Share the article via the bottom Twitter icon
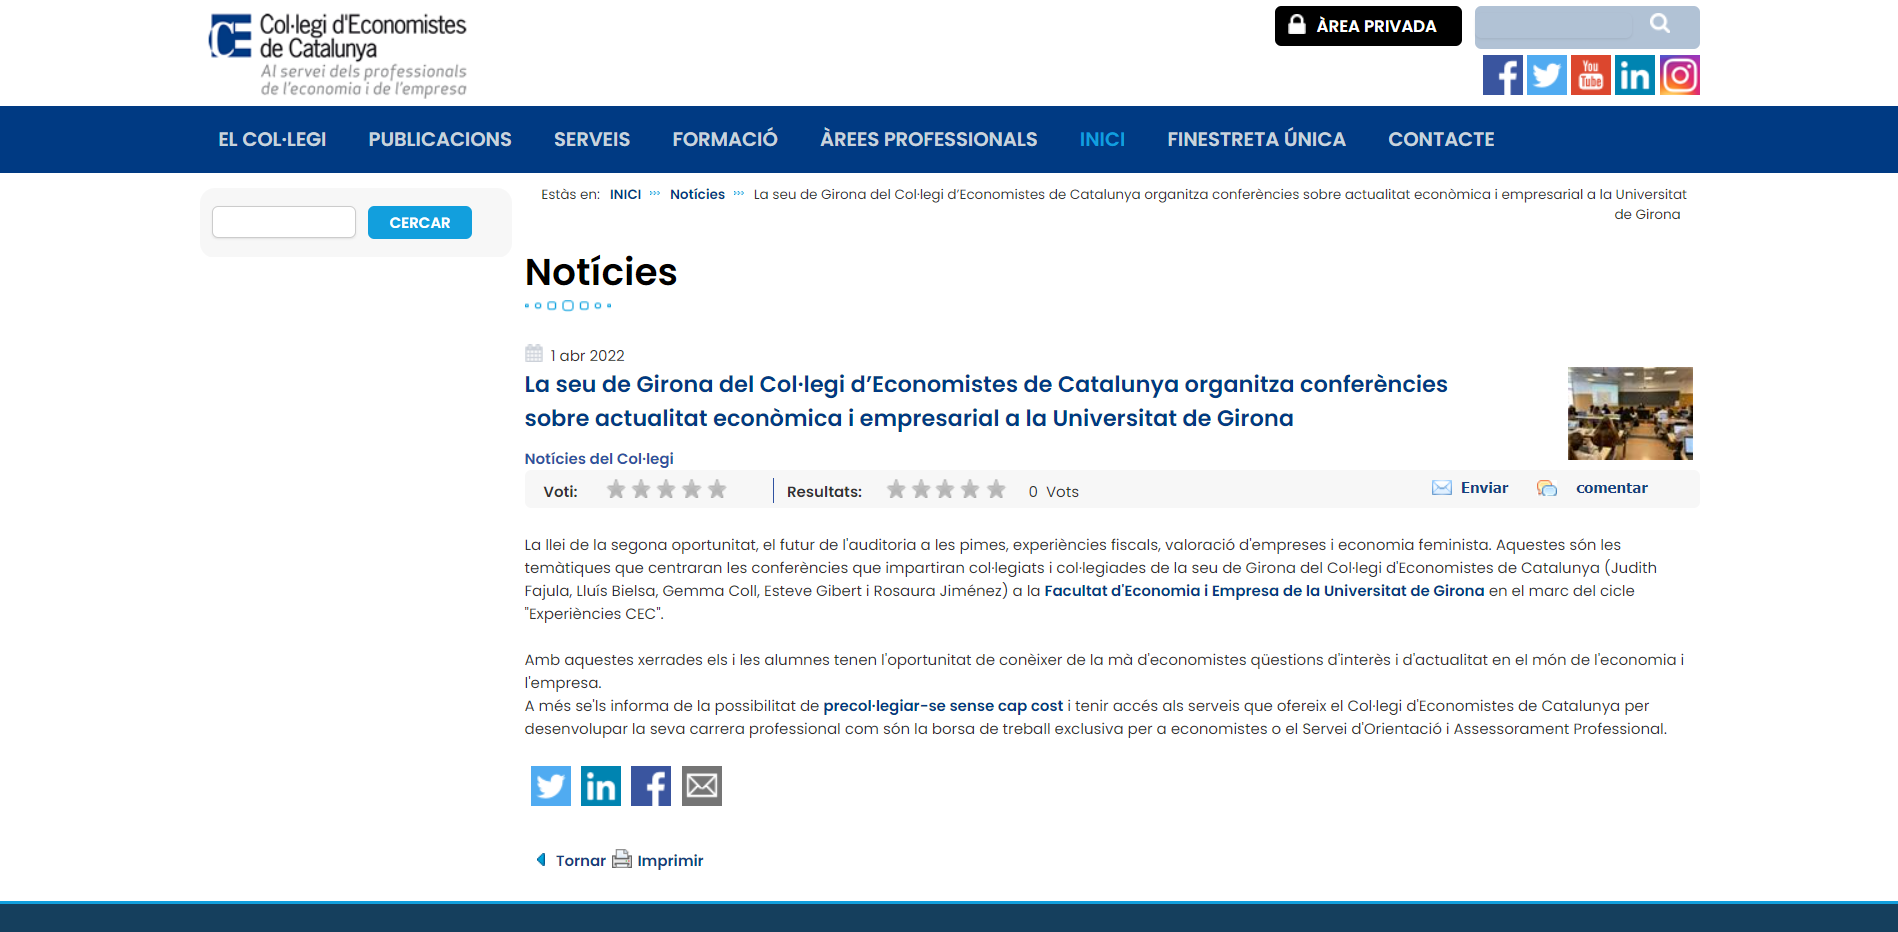 pyautogui.click(x=551, y=786)
